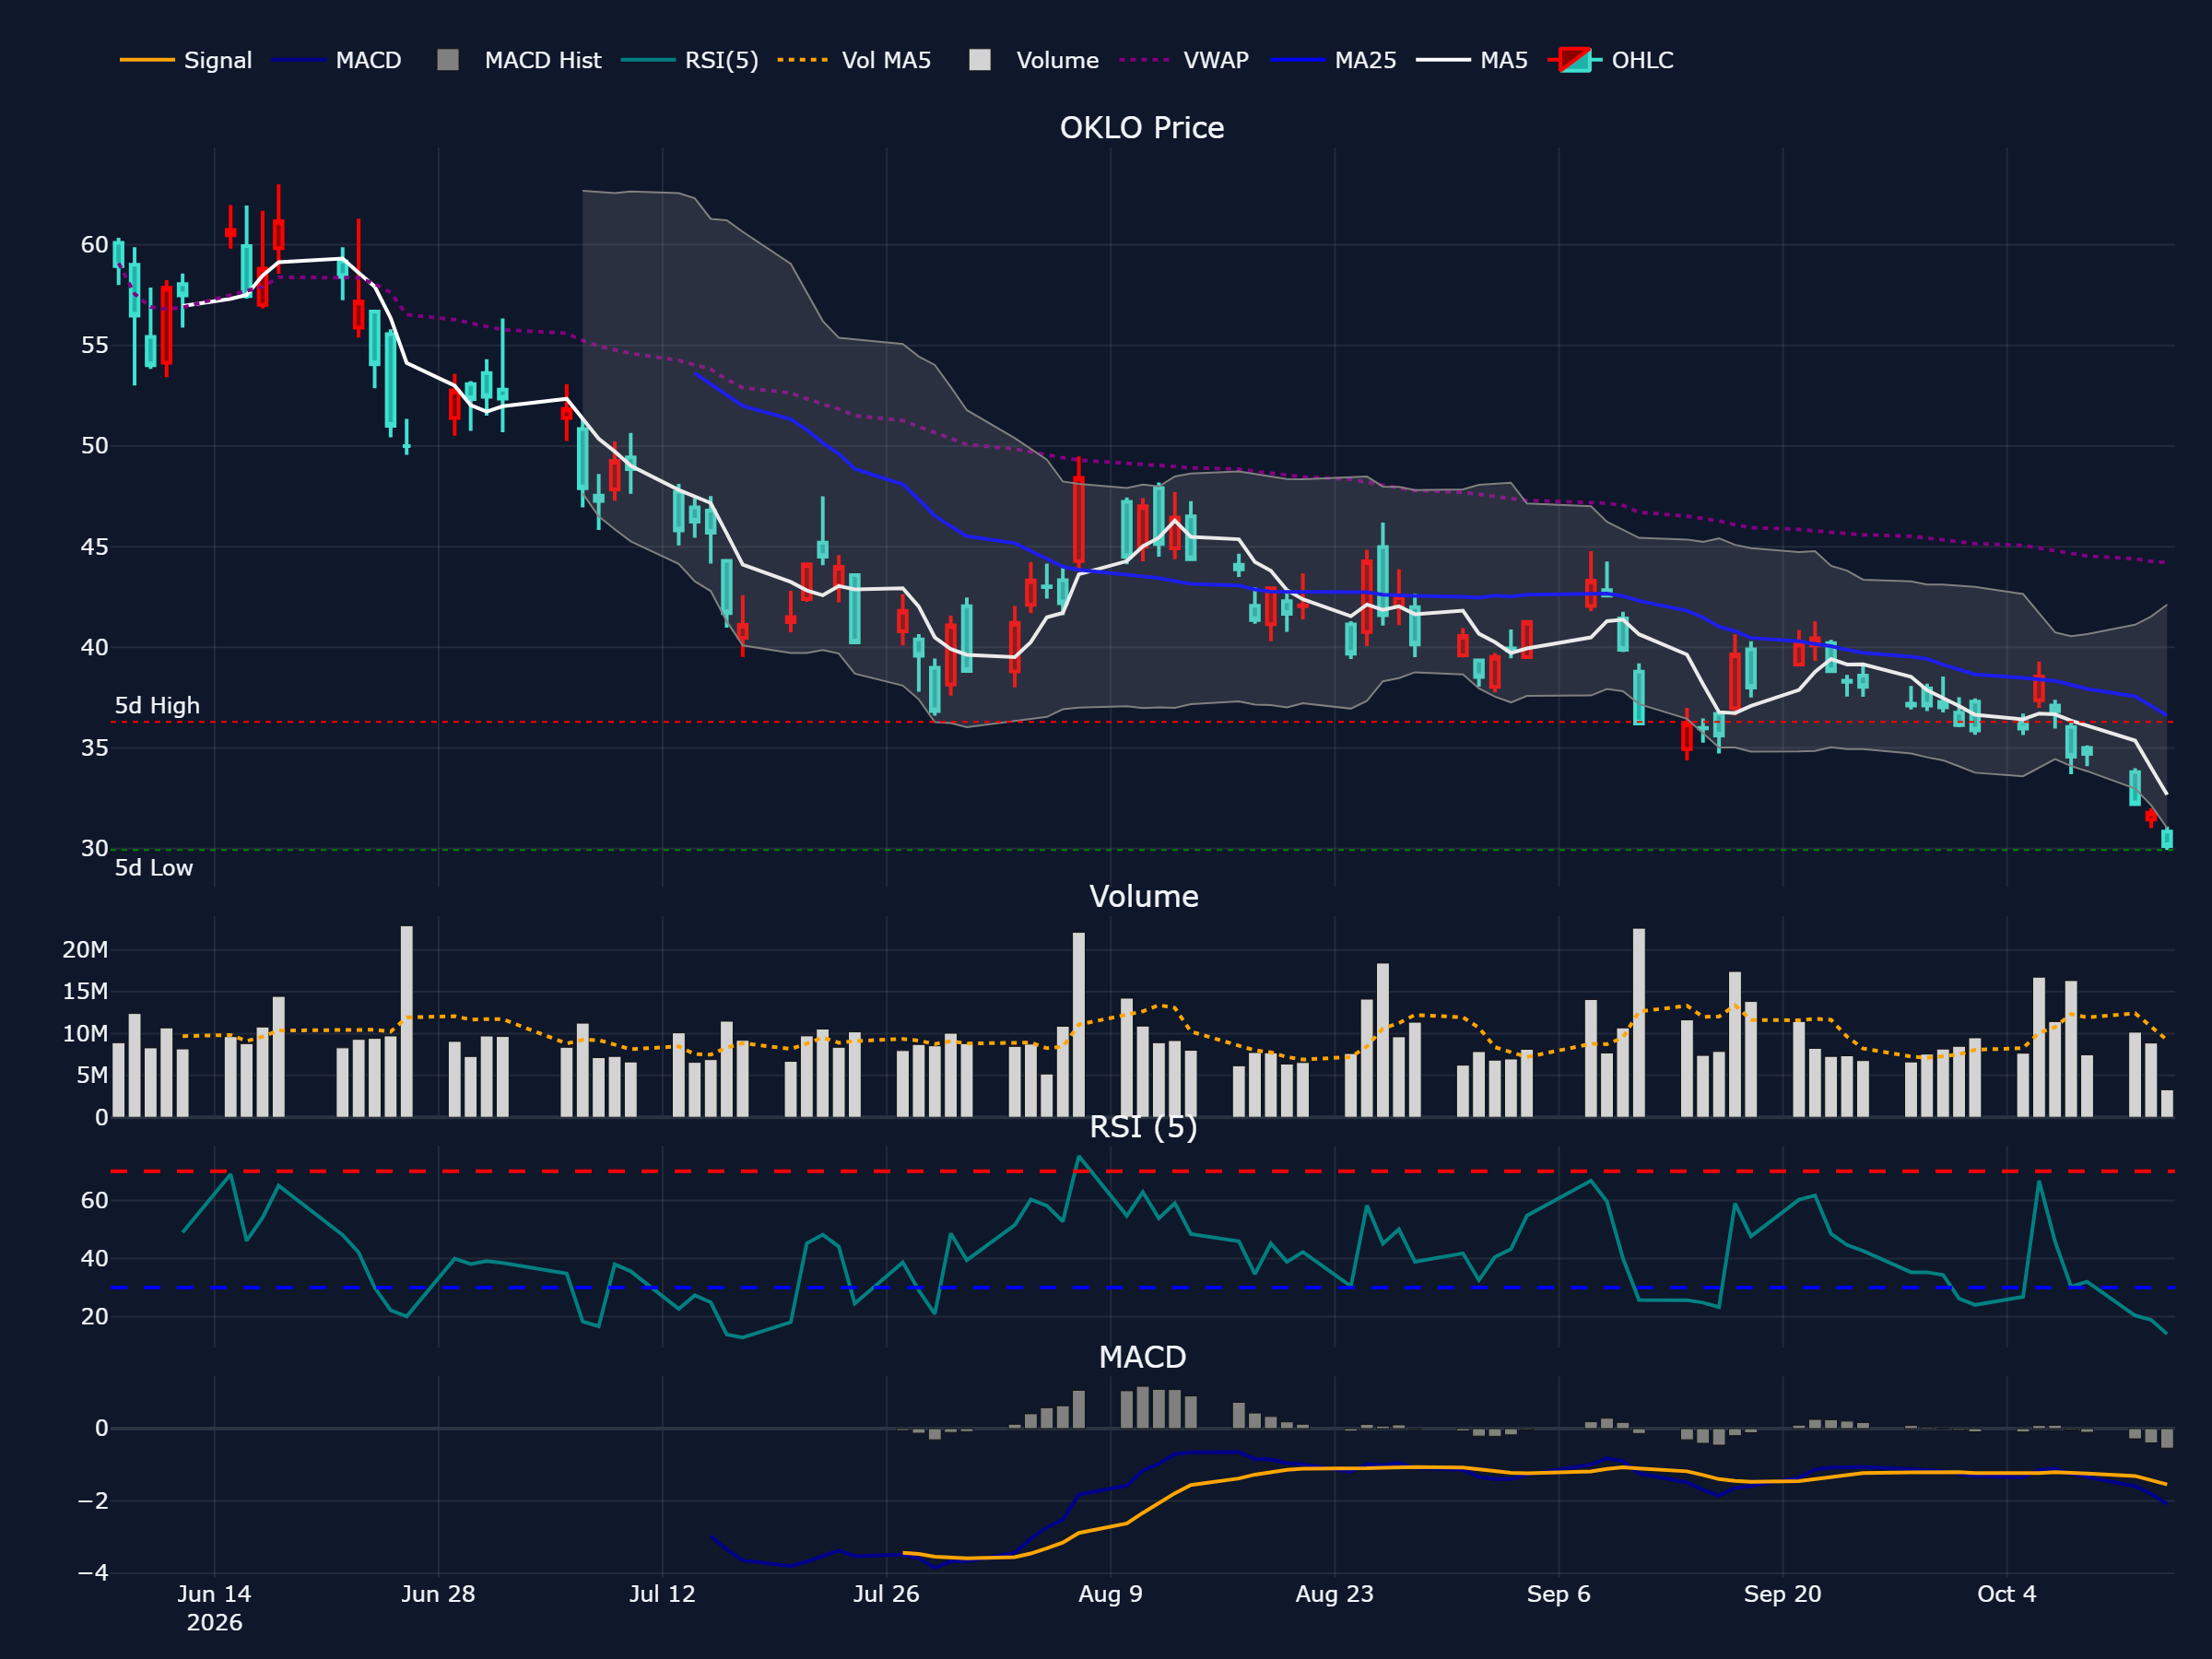Click the 55 price axis label

click(94, 345)
